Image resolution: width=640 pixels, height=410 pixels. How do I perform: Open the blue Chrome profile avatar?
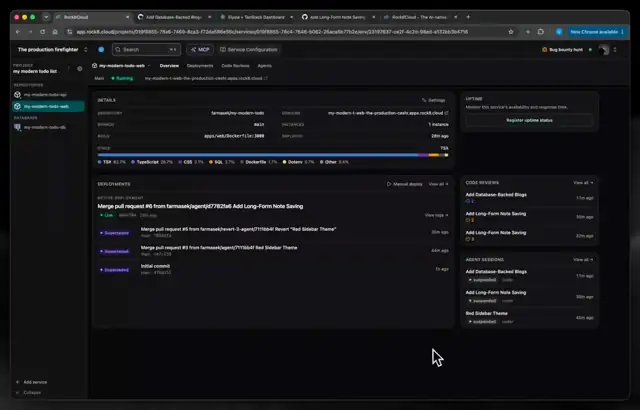[x=559, y=32]
